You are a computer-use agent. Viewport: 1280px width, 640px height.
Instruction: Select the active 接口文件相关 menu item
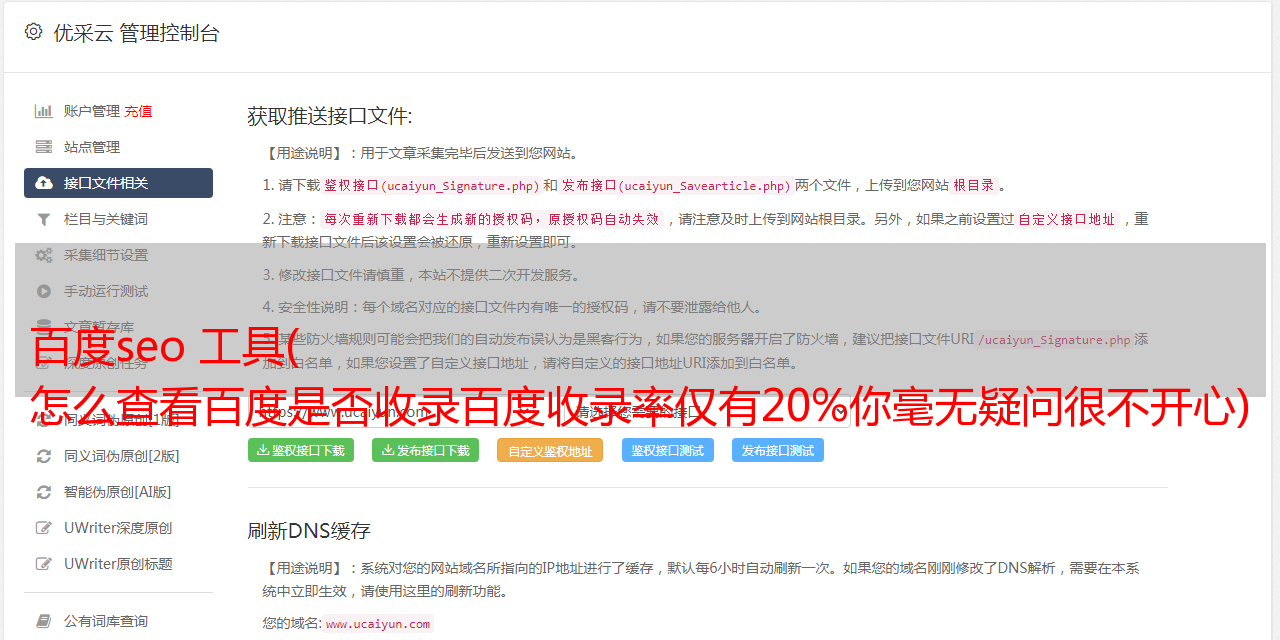(x=118, y=183)
